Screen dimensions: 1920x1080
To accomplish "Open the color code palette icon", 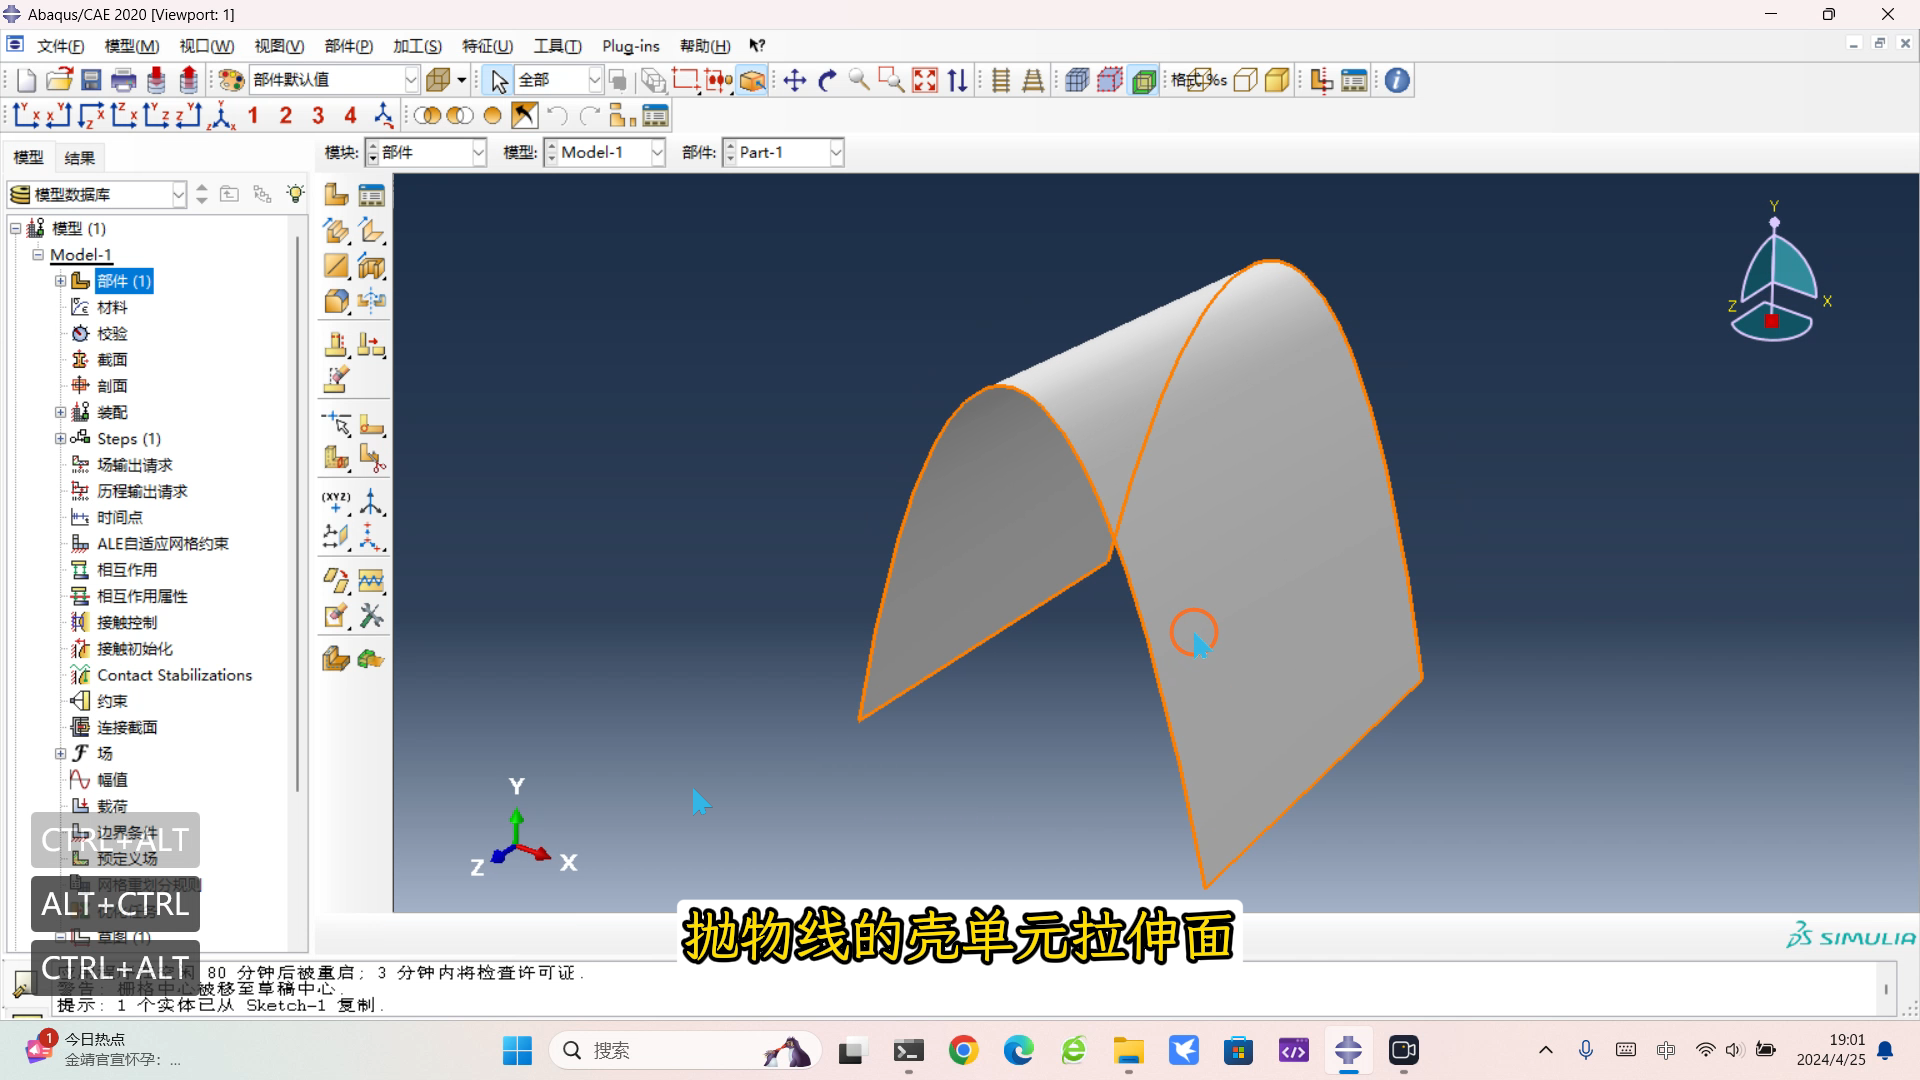I will tap(231, 80).
